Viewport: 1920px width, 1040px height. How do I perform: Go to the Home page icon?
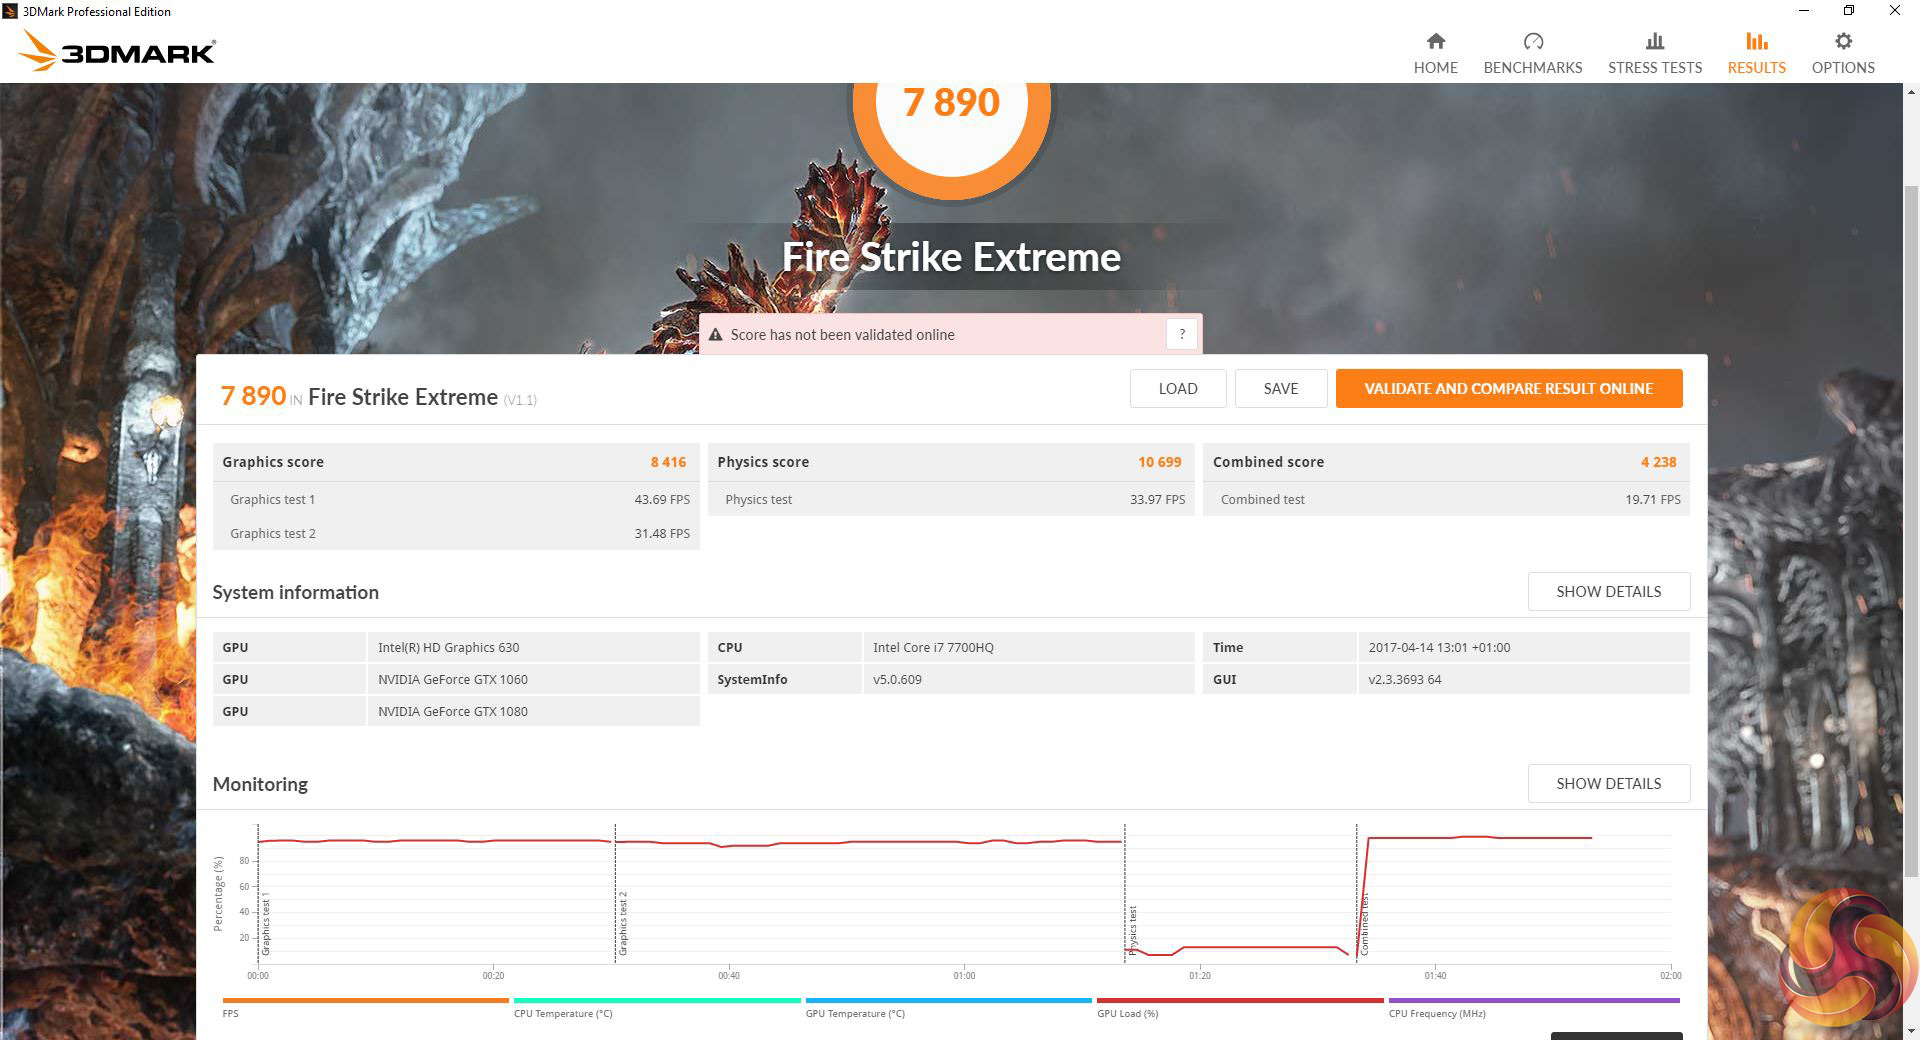[x=1435, y=41]
